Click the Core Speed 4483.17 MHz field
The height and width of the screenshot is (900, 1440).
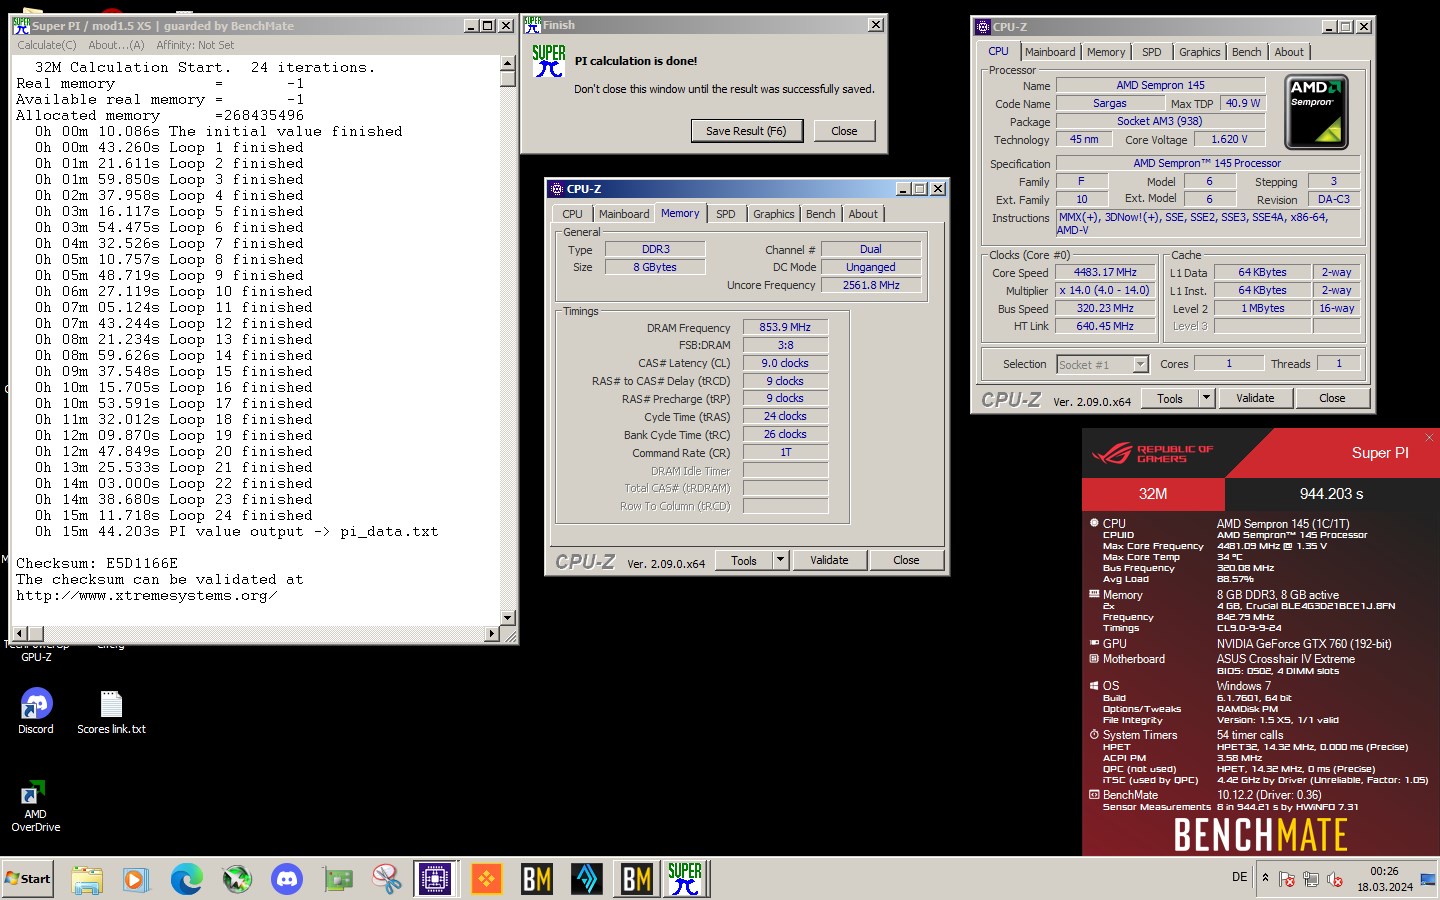(1105, 272)
